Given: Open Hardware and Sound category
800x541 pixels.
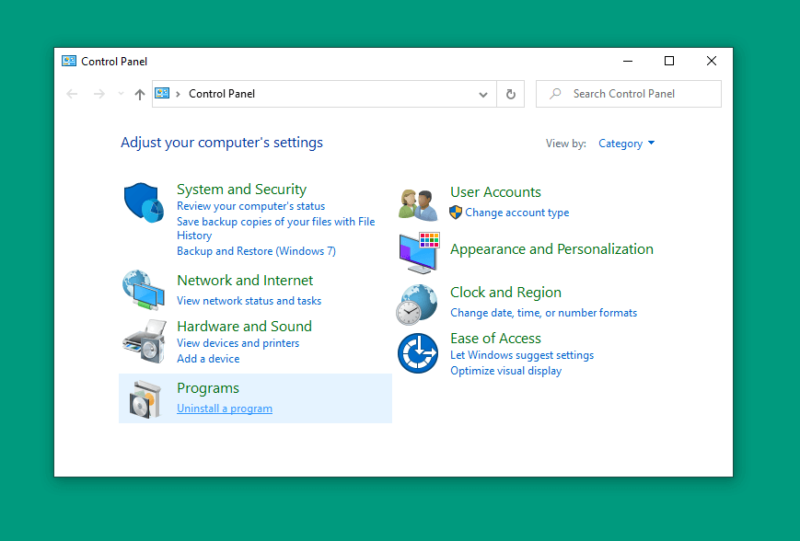Looking at the screenshot, I should (244, 326).
